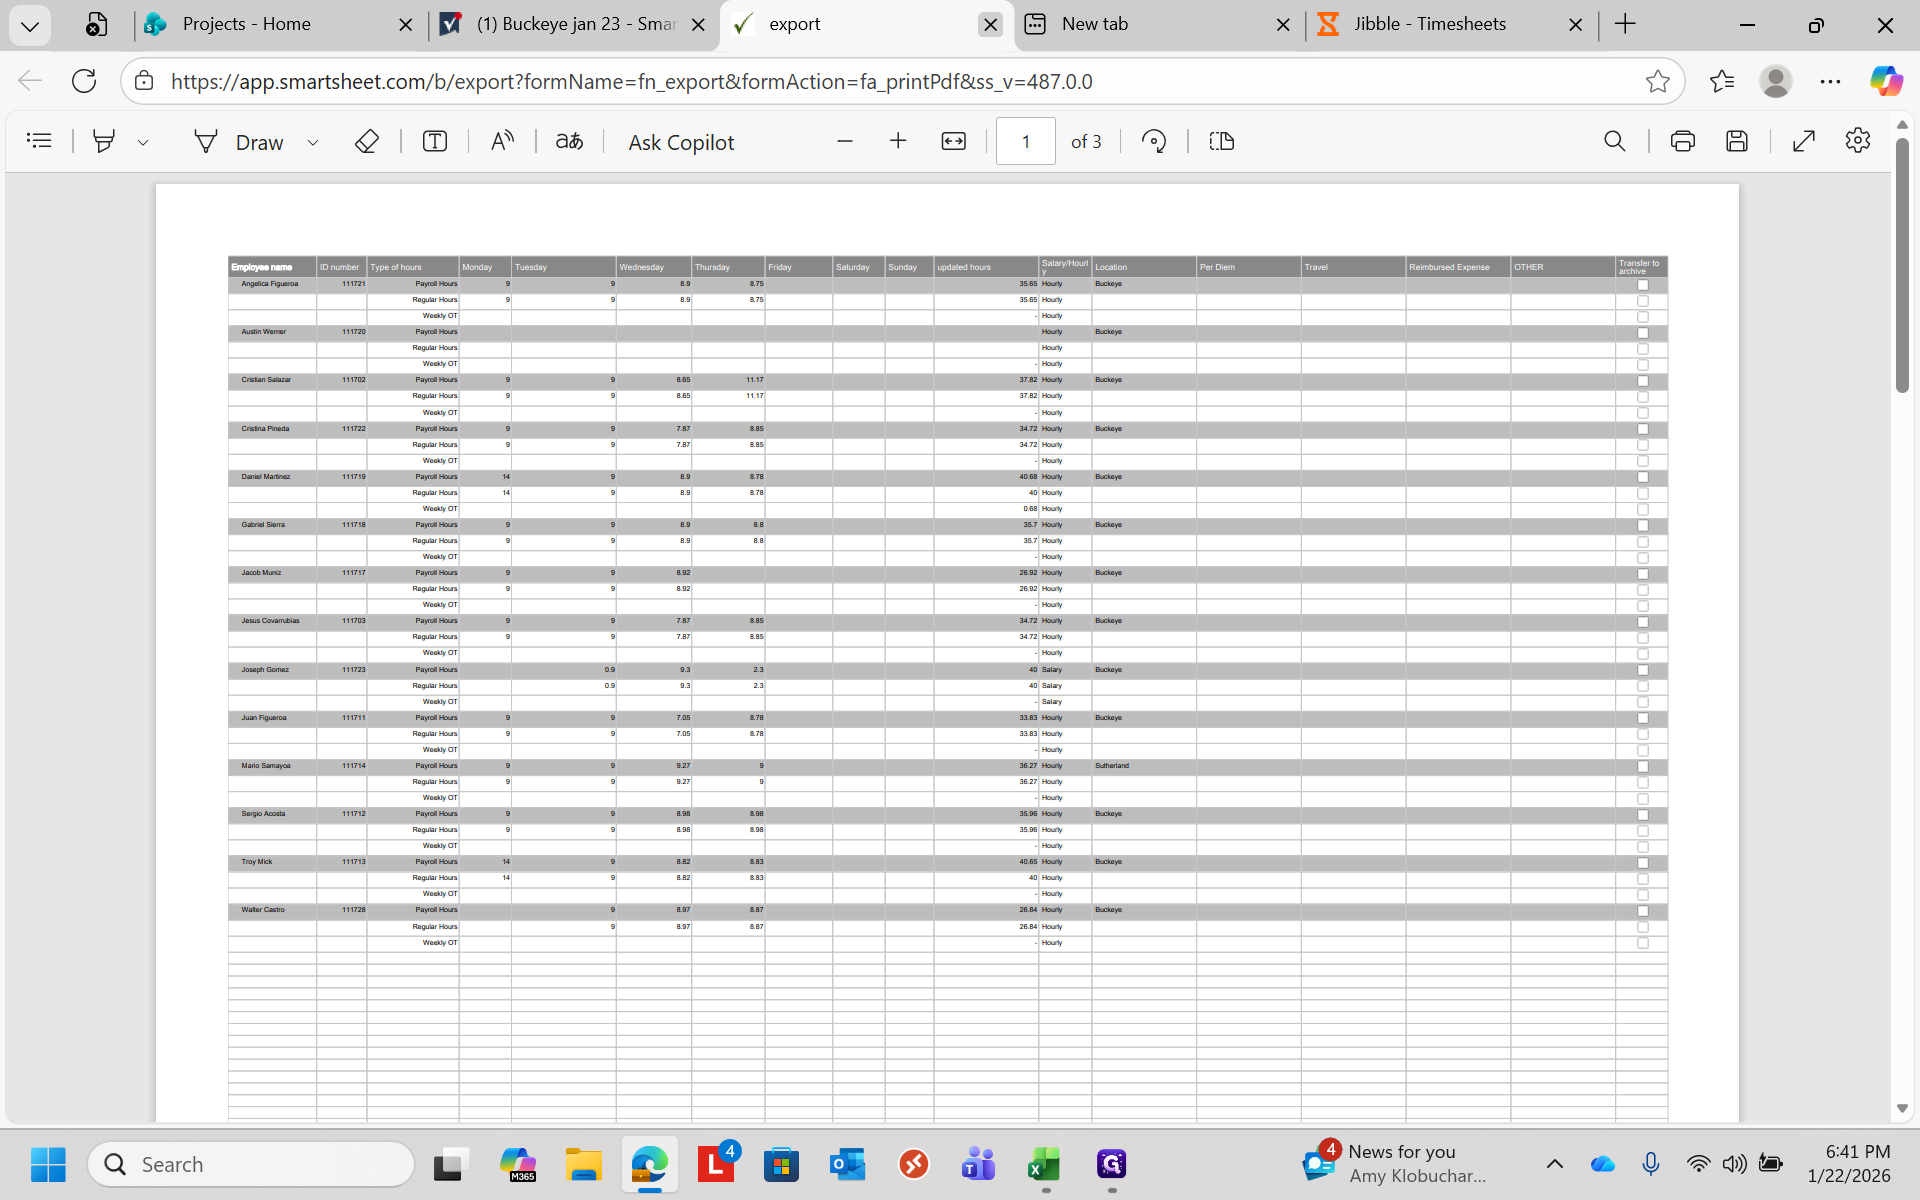Viewport: 1920px width, 1200px height.
Task: Open the table of contents panel
Action: [x=39, y=141]
